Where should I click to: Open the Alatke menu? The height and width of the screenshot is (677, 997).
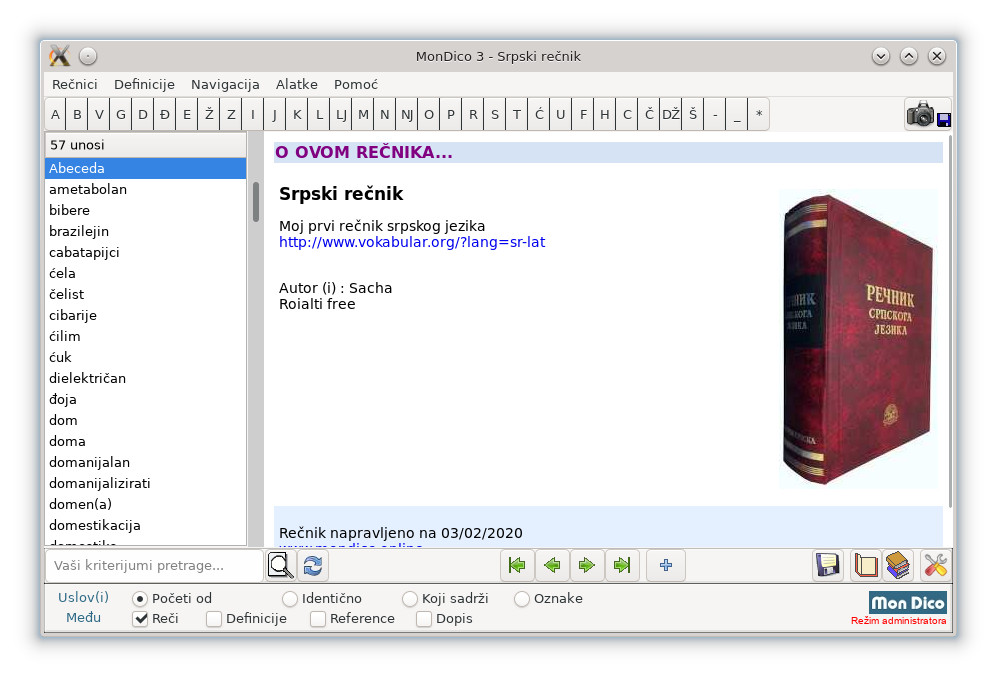tap(296, 85)
